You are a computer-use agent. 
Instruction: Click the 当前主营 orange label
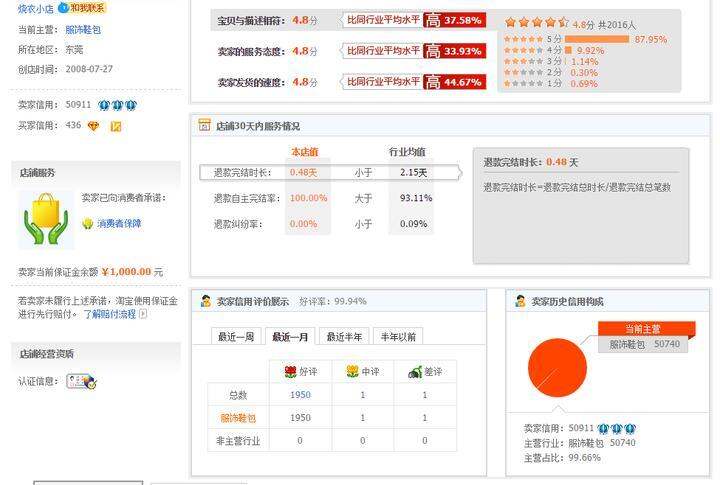click(647, 329)
